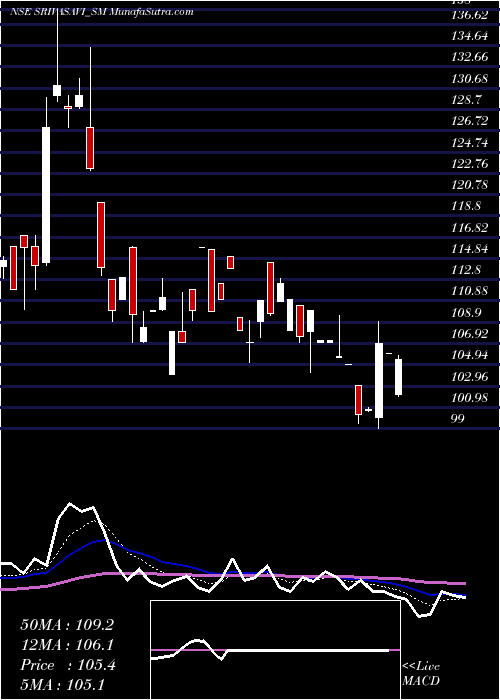
Task: Select the Price : 105.4 readout
Action: [x=68, y=665]
